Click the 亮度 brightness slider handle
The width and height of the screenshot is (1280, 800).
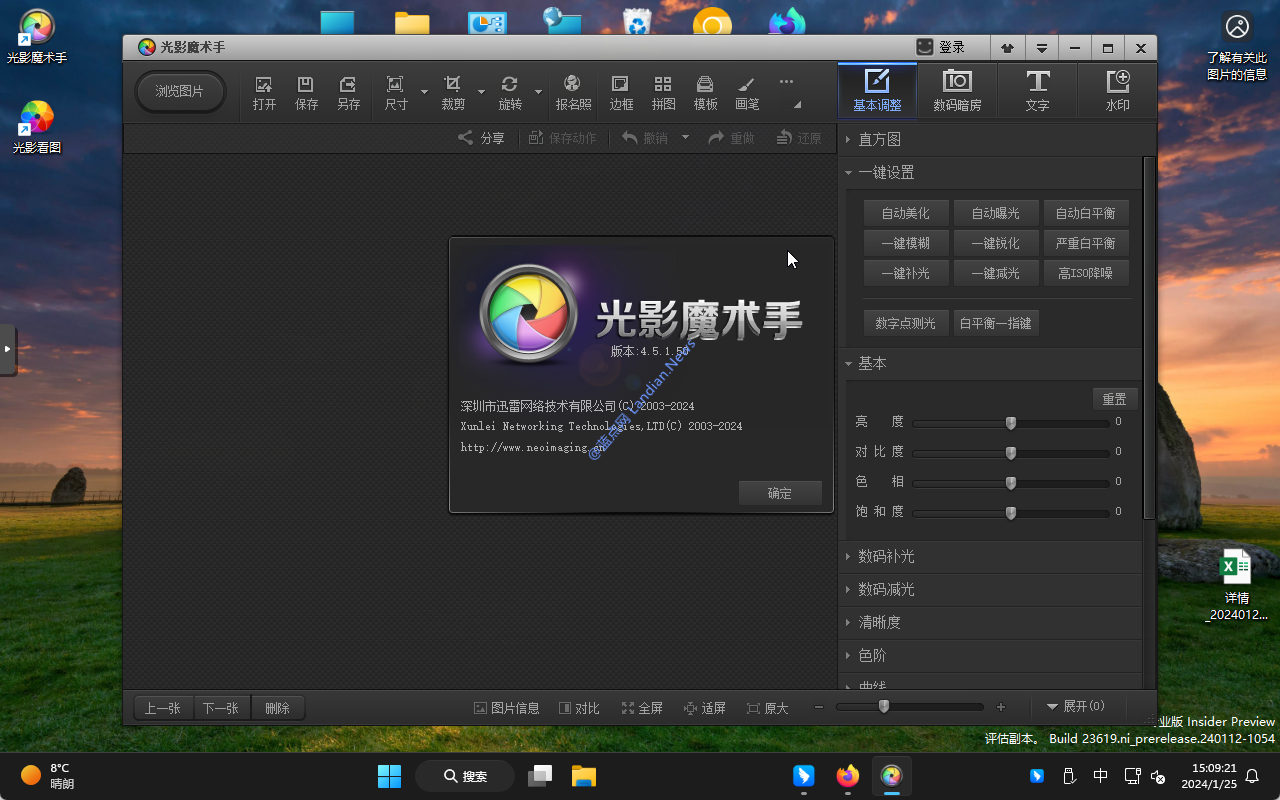[1010, 423]
